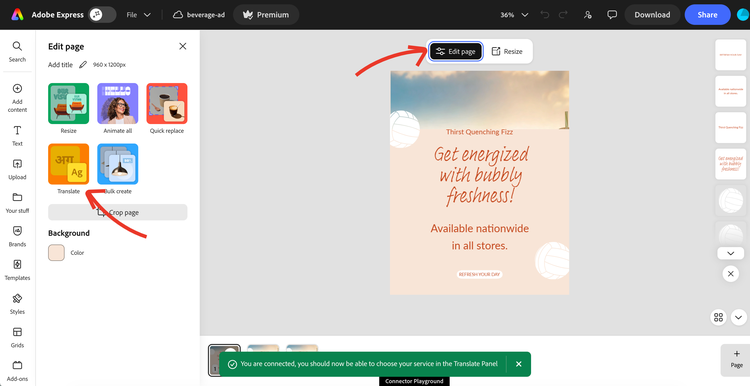
Task: Click the blue Share button
Action: [x=707, y=15]
